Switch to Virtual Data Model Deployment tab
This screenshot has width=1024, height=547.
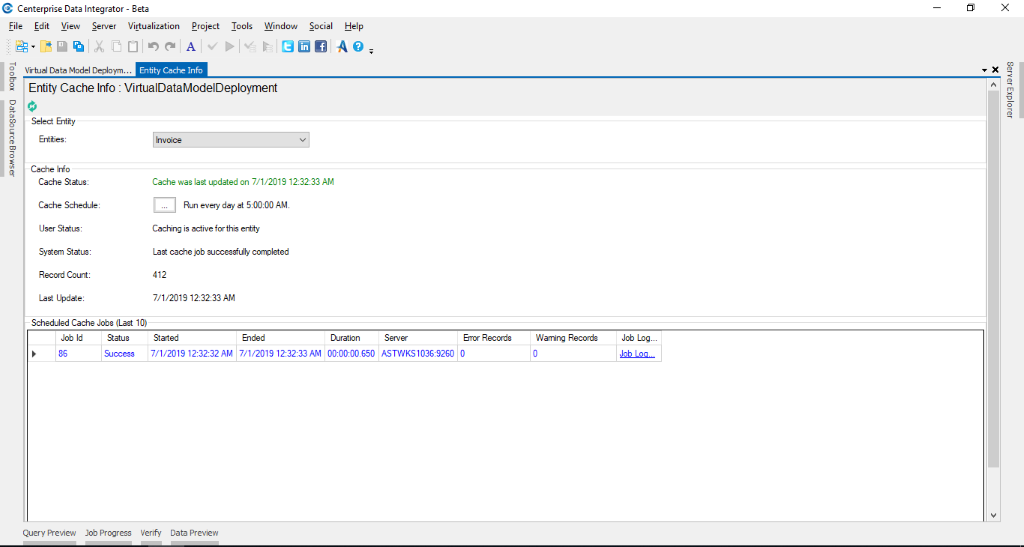(x=78, y=70)
